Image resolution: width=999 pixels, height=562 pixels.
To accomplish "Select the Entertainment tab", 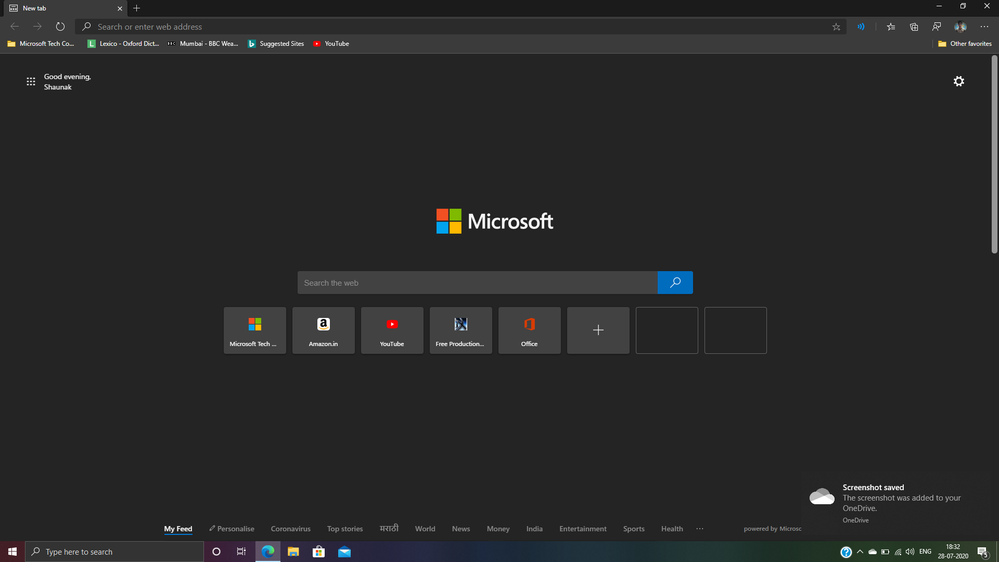I will click(583, 529).
